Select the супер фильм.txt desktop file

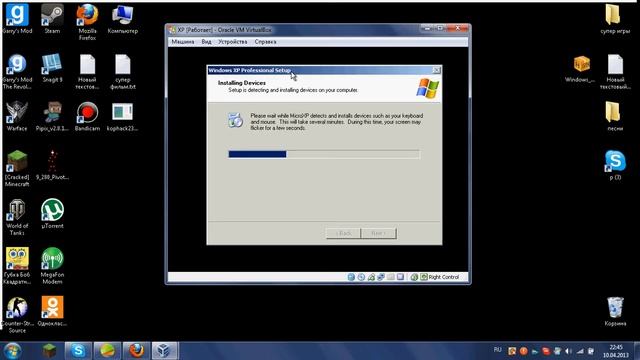coord(122,71)
